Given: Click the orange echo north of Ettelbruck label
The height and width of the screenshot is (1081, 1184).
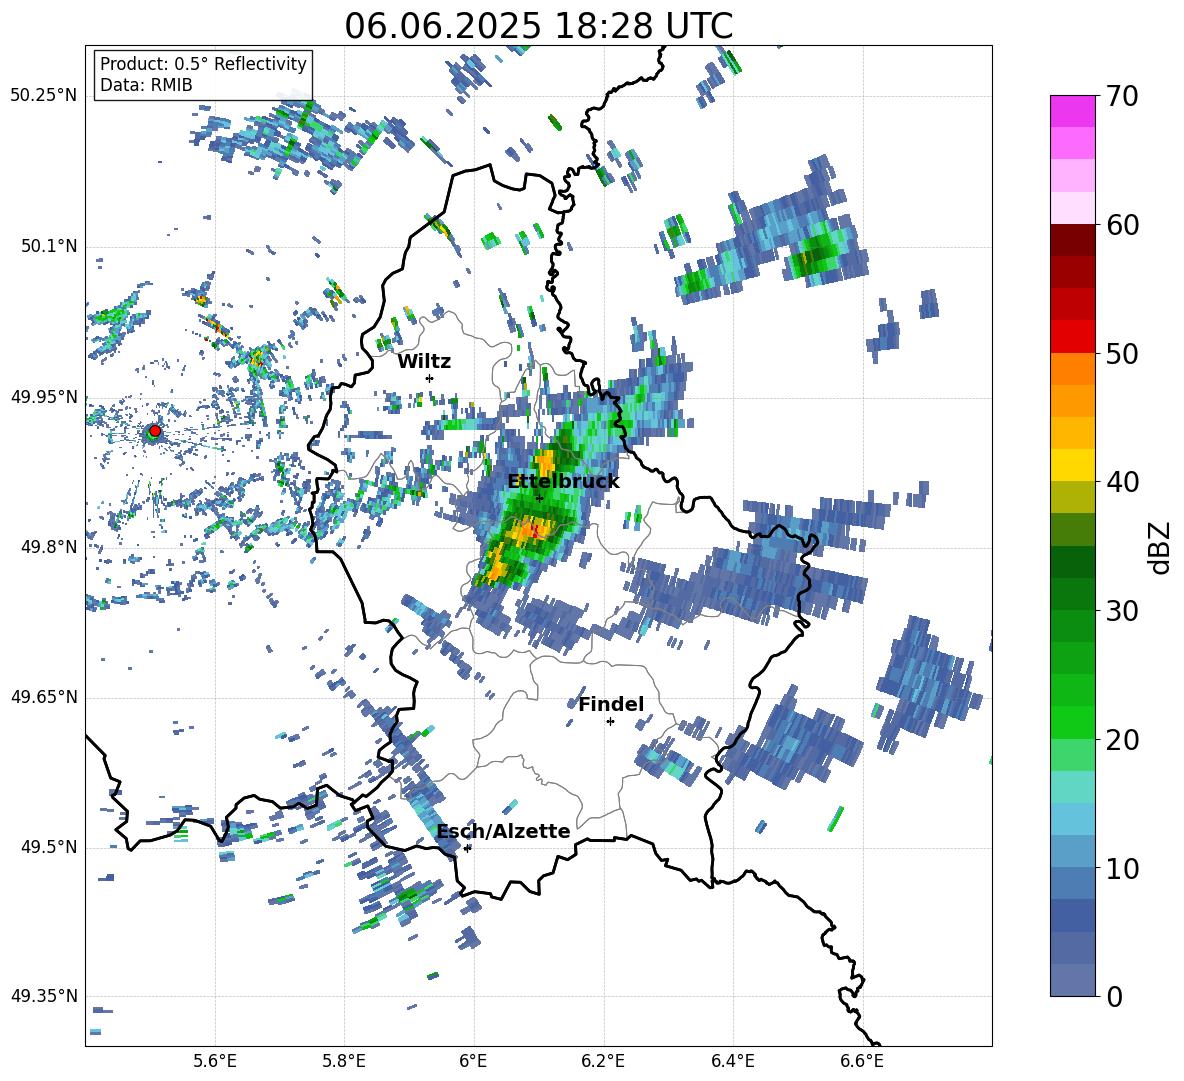Looking at the screenshot, I should coord(544,461).
